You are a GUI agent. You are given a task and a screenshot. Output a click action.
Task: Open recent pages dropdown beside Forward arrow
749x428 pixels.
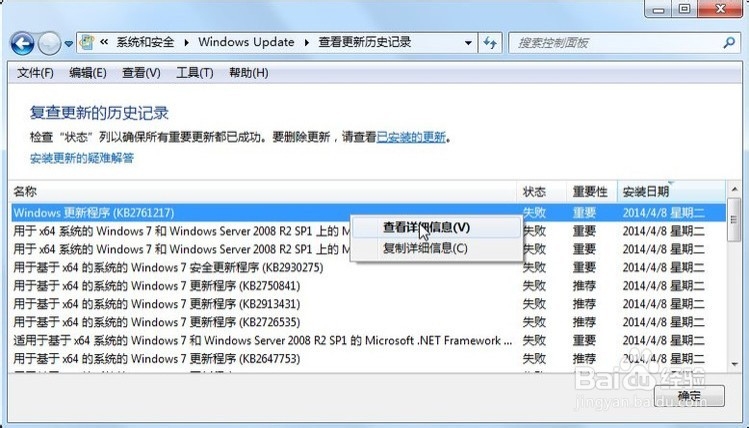coord(69,44)
